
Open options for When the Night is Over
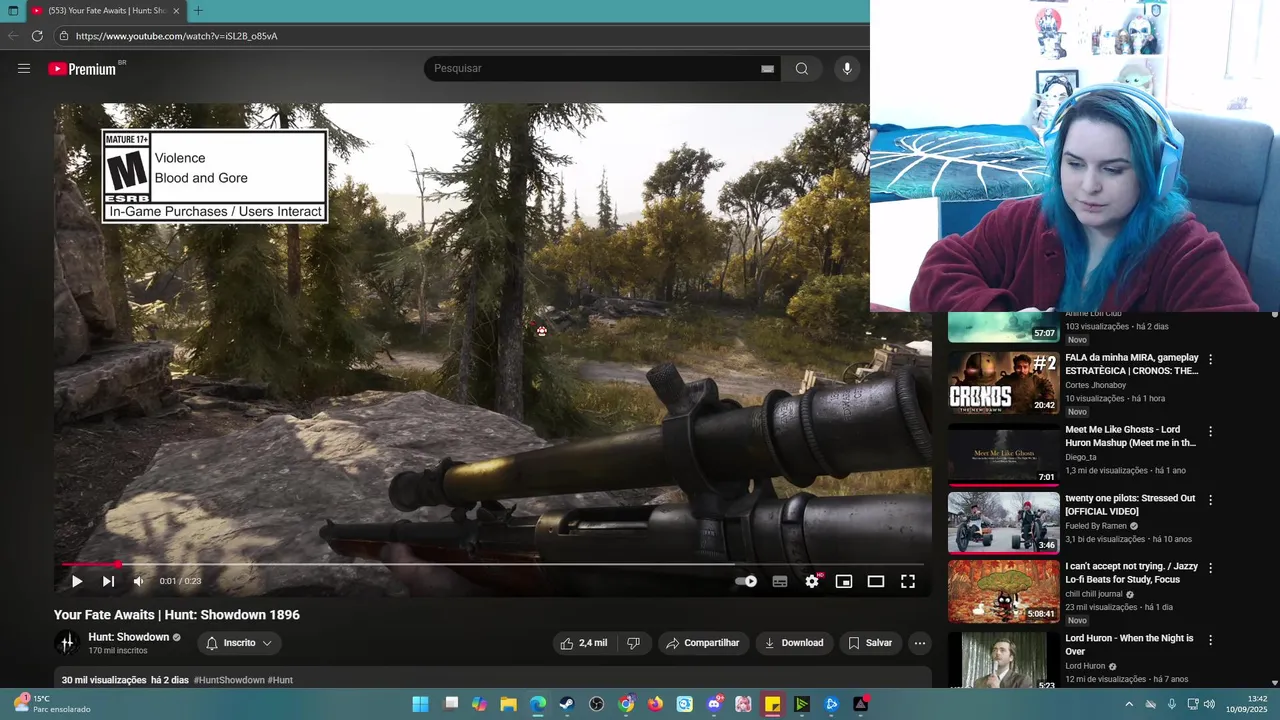(x=1210, y=640)
